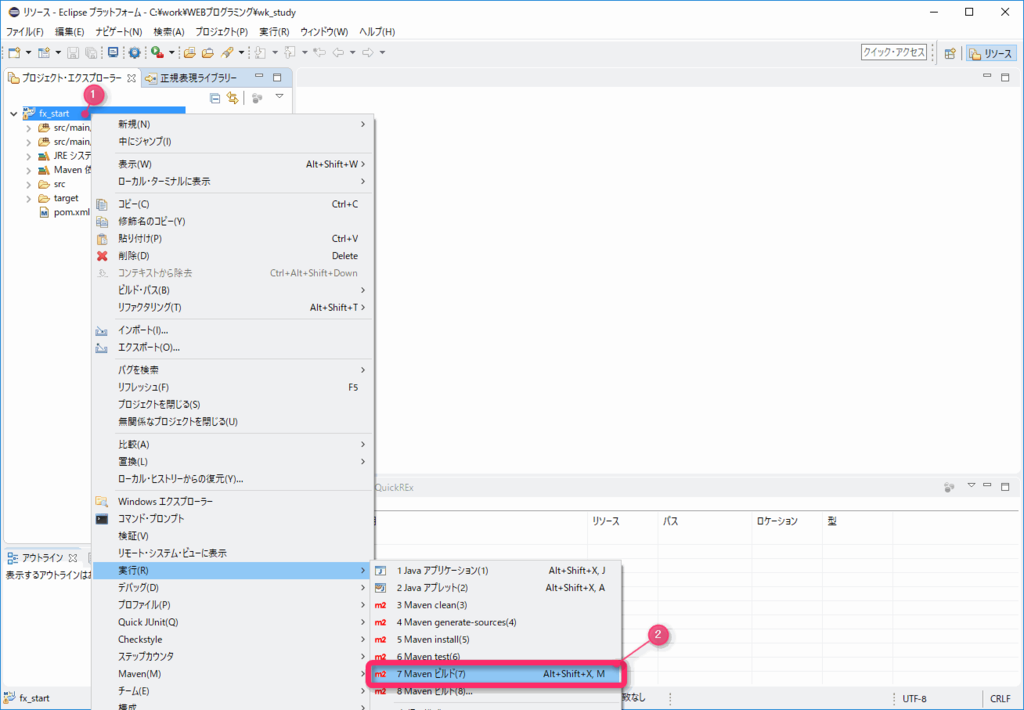The image size is (1024, 710).
Task: Choose 4 Maven generate-sources(4) entry
Action: pyautogui.click(x=496, y=622)
